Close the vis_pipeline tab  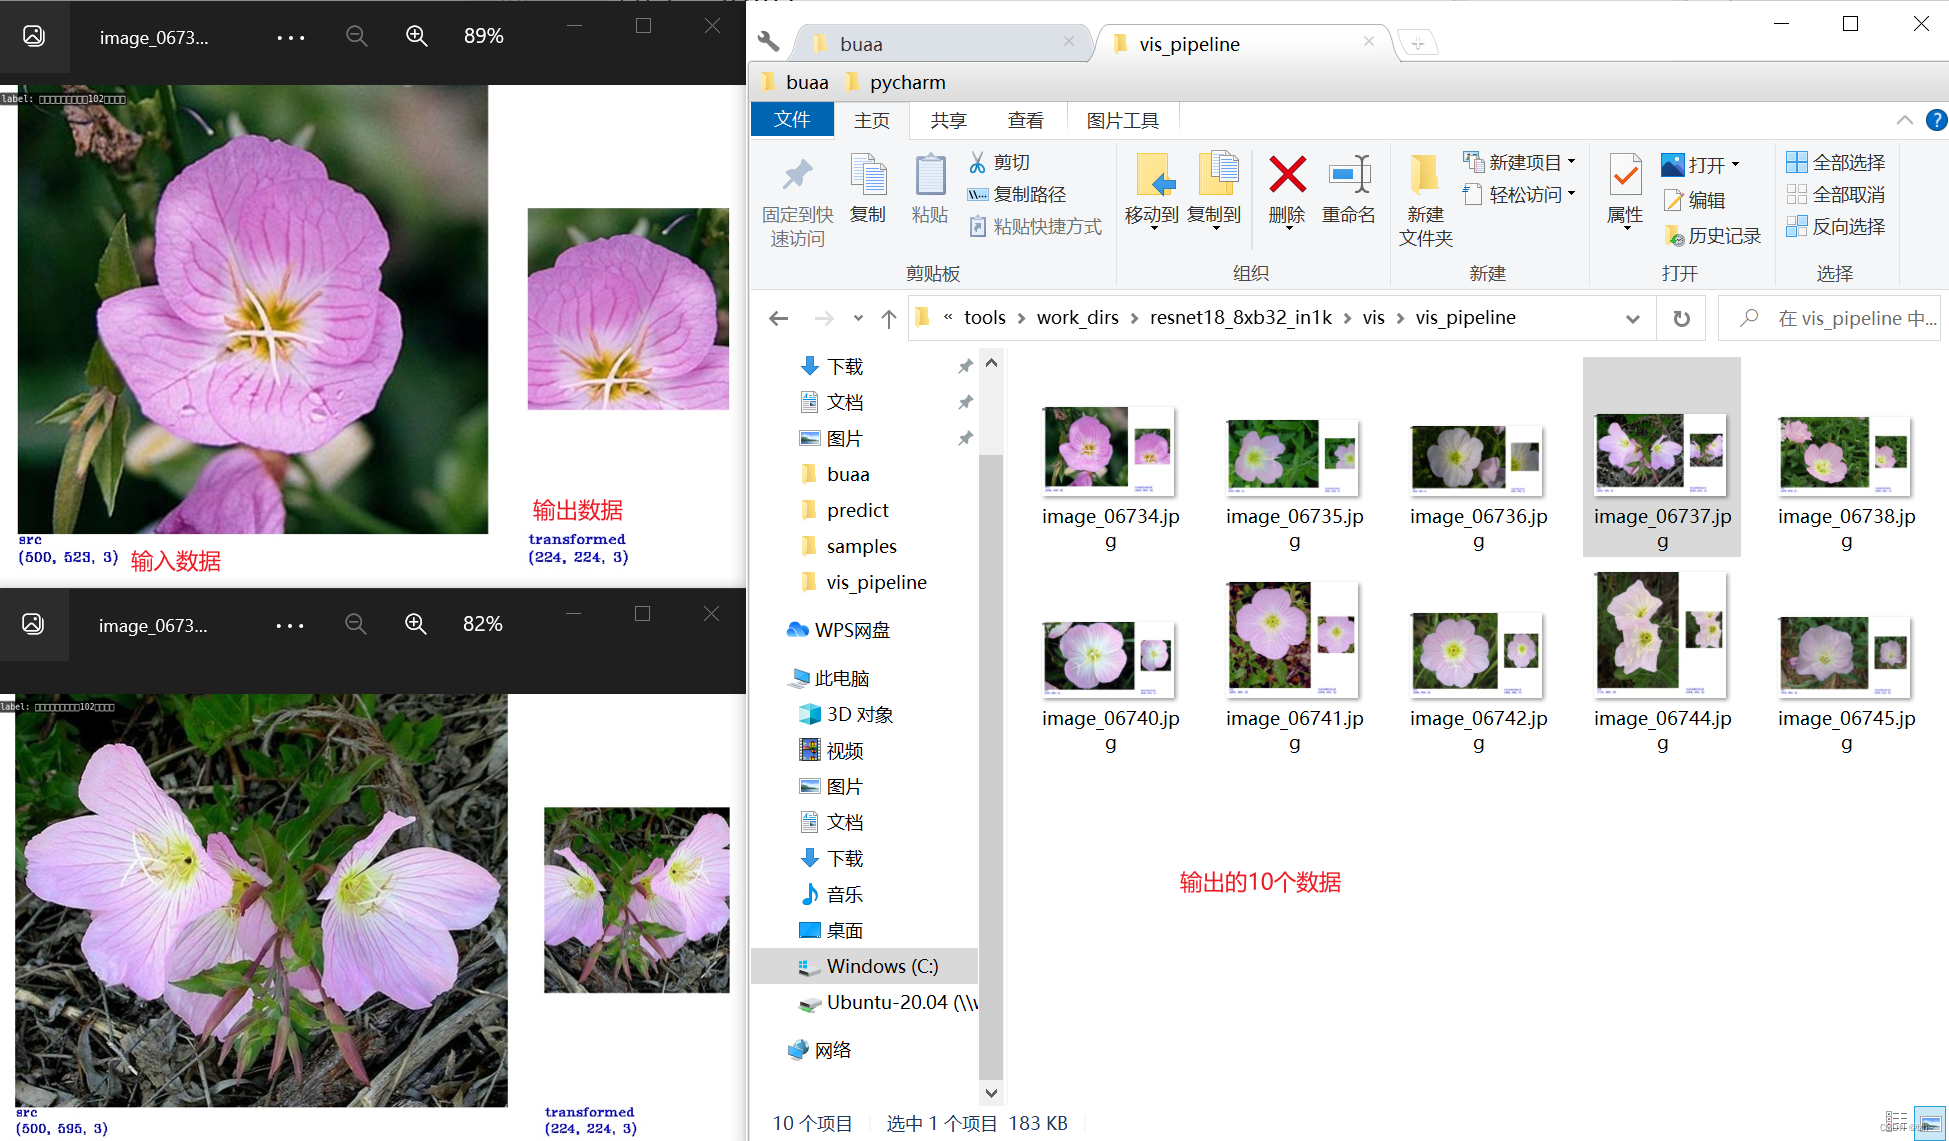click(1368, 41)
